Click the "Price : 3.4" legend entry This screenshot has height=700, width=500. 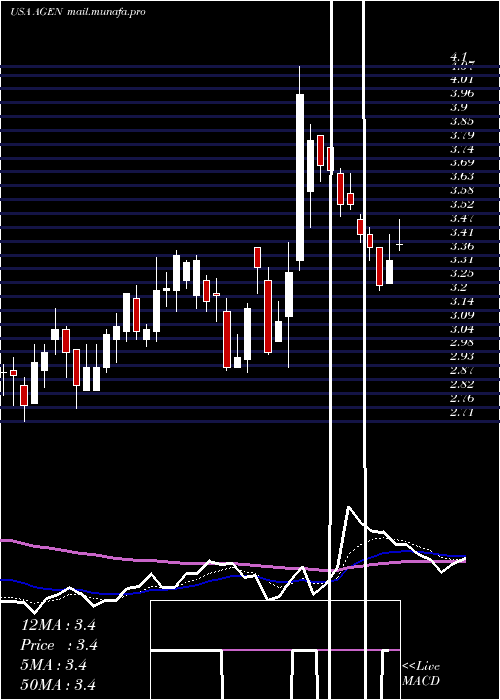click(59, 645)
